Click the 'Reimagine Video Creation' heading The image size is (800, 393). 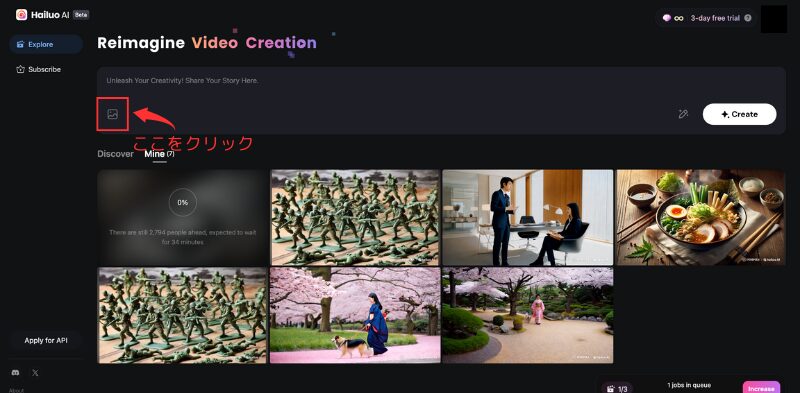tap(207, 43)
